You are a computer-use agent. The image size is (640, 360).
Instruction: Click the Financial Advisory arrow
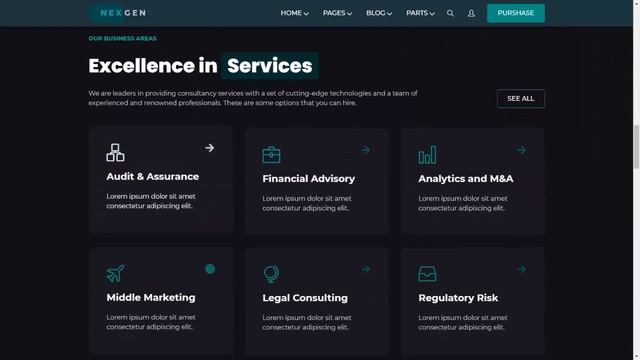[366, 150]
